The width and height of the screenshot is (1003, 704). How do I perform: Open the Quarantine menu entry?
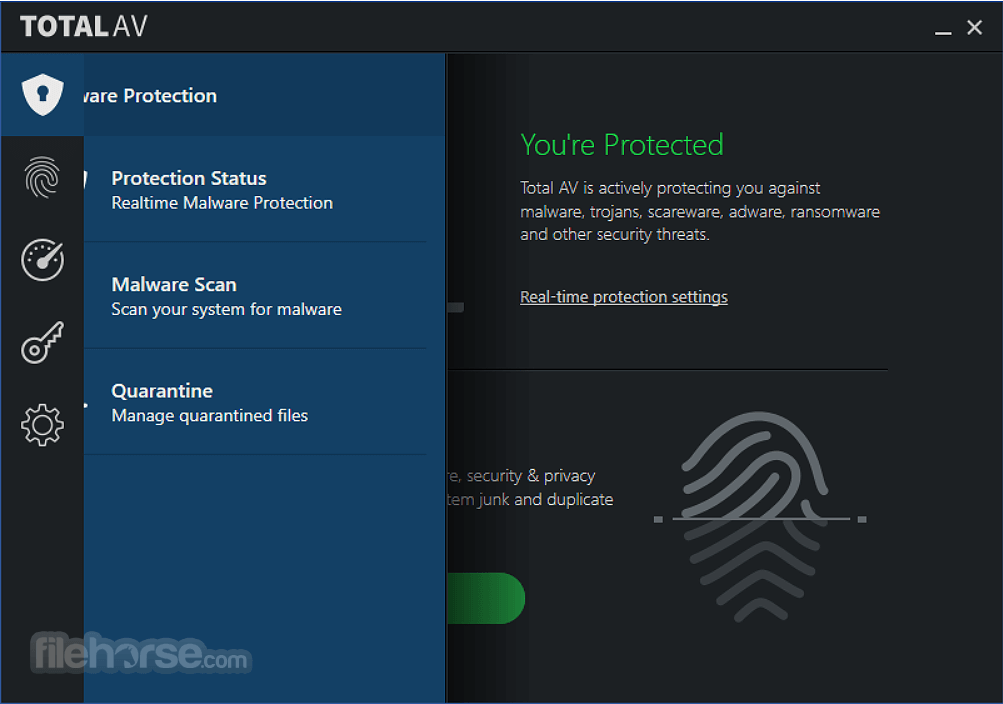(x=255, y=402)
